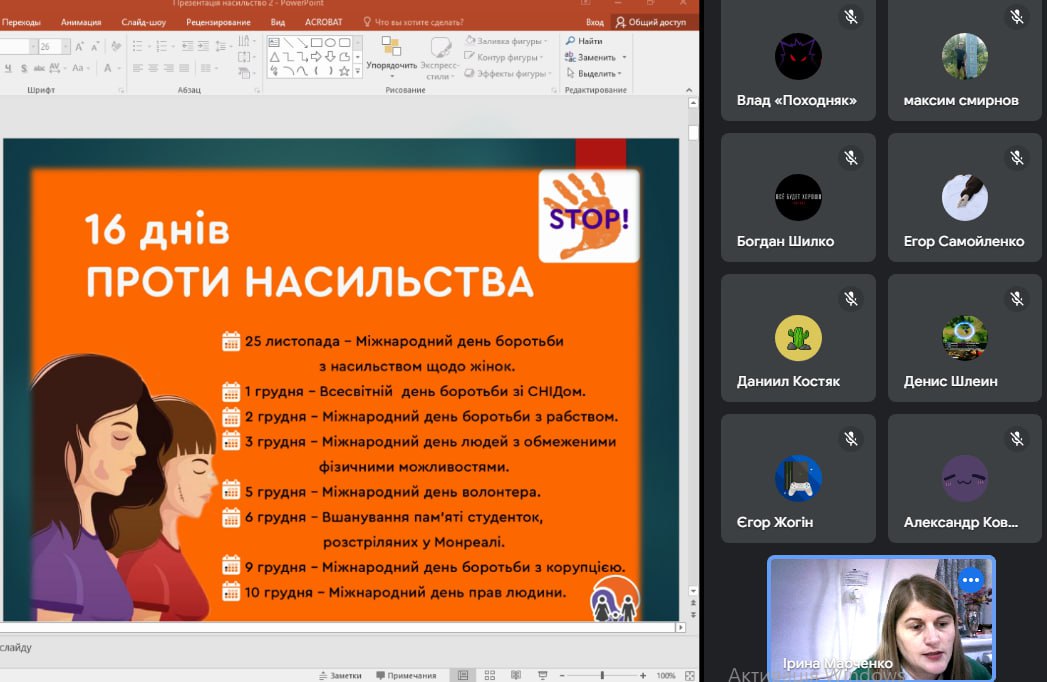
Task: Expand the shapes gallery more button
Action: tap(358, 71)
